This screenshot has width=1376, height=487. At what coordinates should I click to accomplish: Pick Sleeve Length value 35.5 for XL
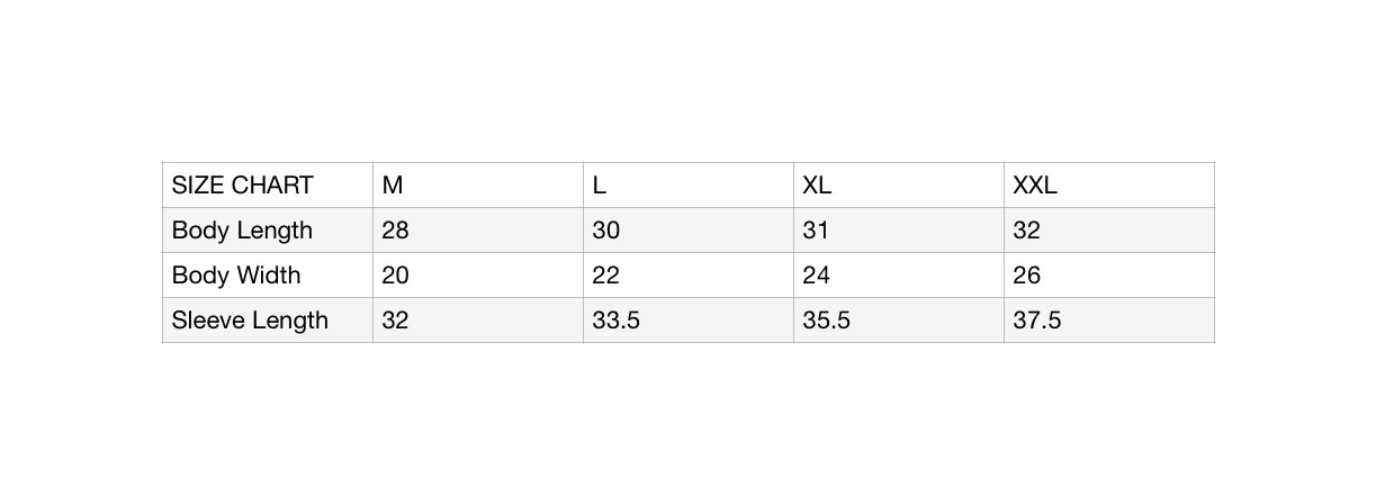tap(826, 320)
